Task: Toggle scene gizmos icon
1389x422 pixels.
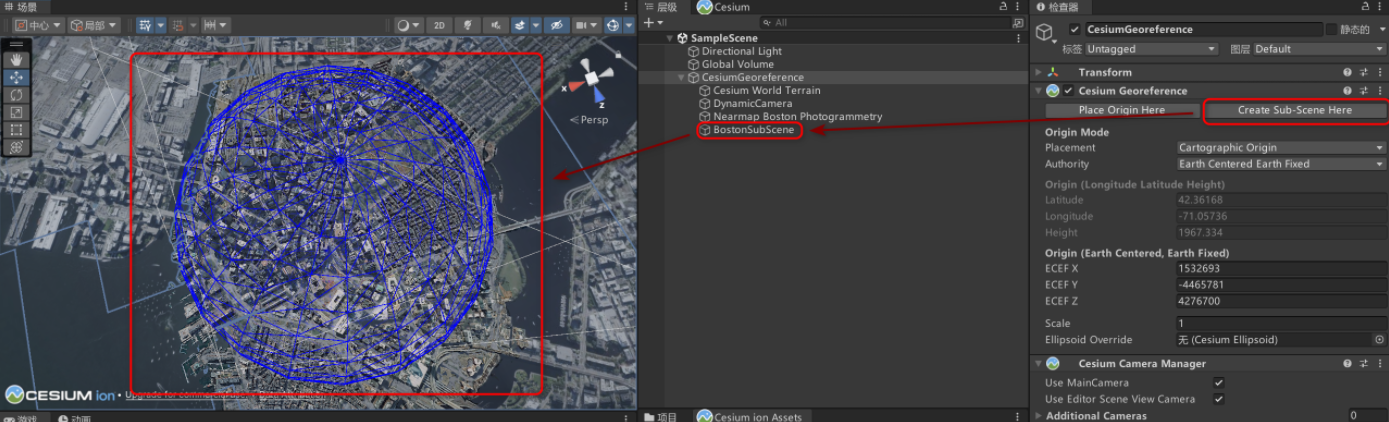Action: pyautogui.click(x=613, y=25)
